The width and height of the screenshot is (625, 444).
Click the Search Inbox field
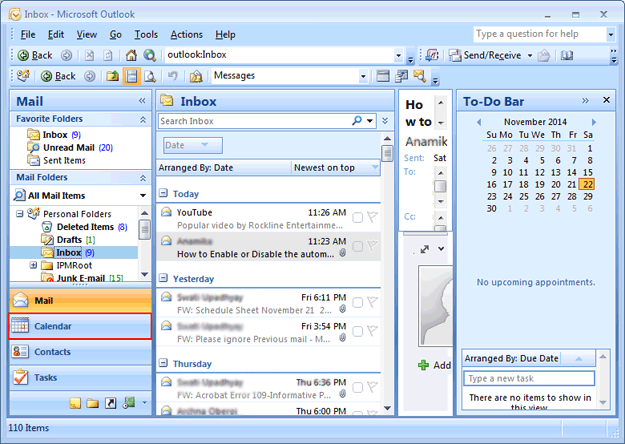(254, 121)
